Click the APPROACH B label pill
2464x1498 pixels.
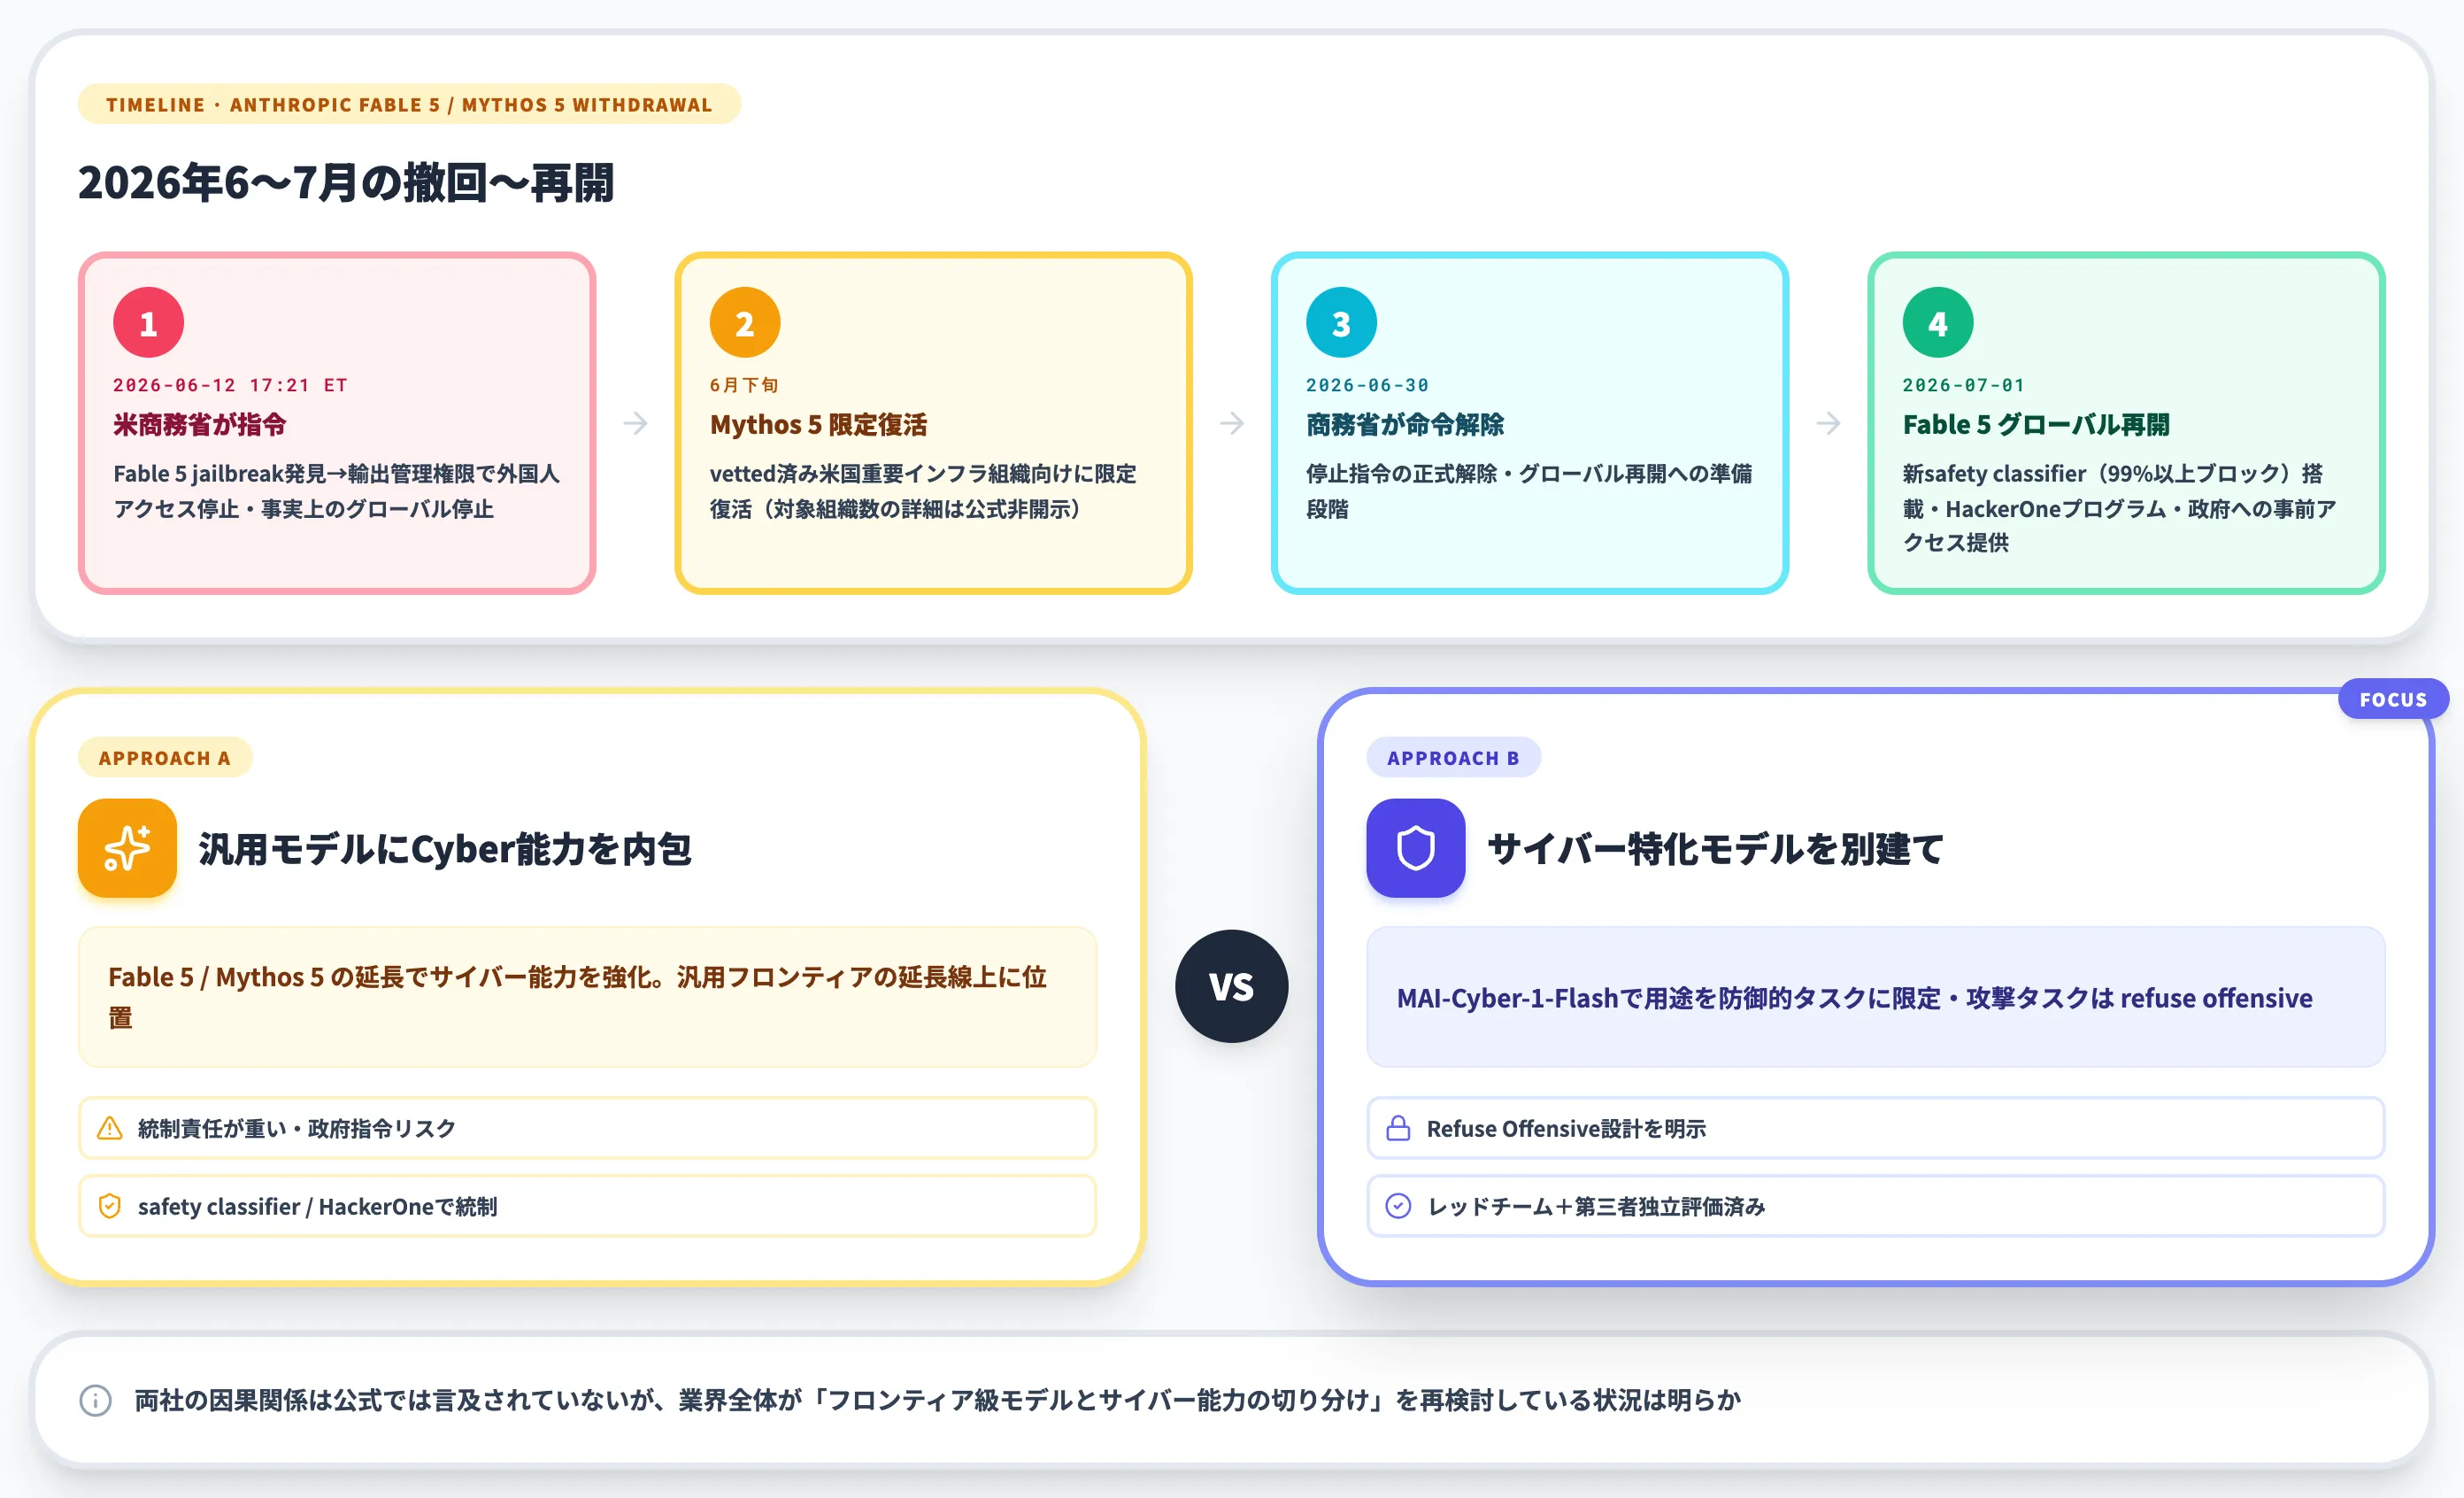(1453, 757)
